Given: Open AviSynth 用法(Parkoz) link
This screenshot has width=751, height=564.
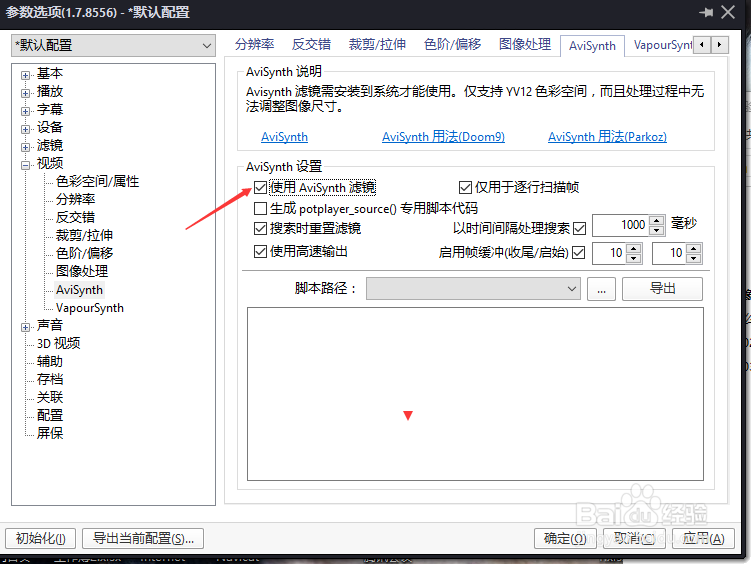Looking at the screenshot, I should [x=607, y=137].
